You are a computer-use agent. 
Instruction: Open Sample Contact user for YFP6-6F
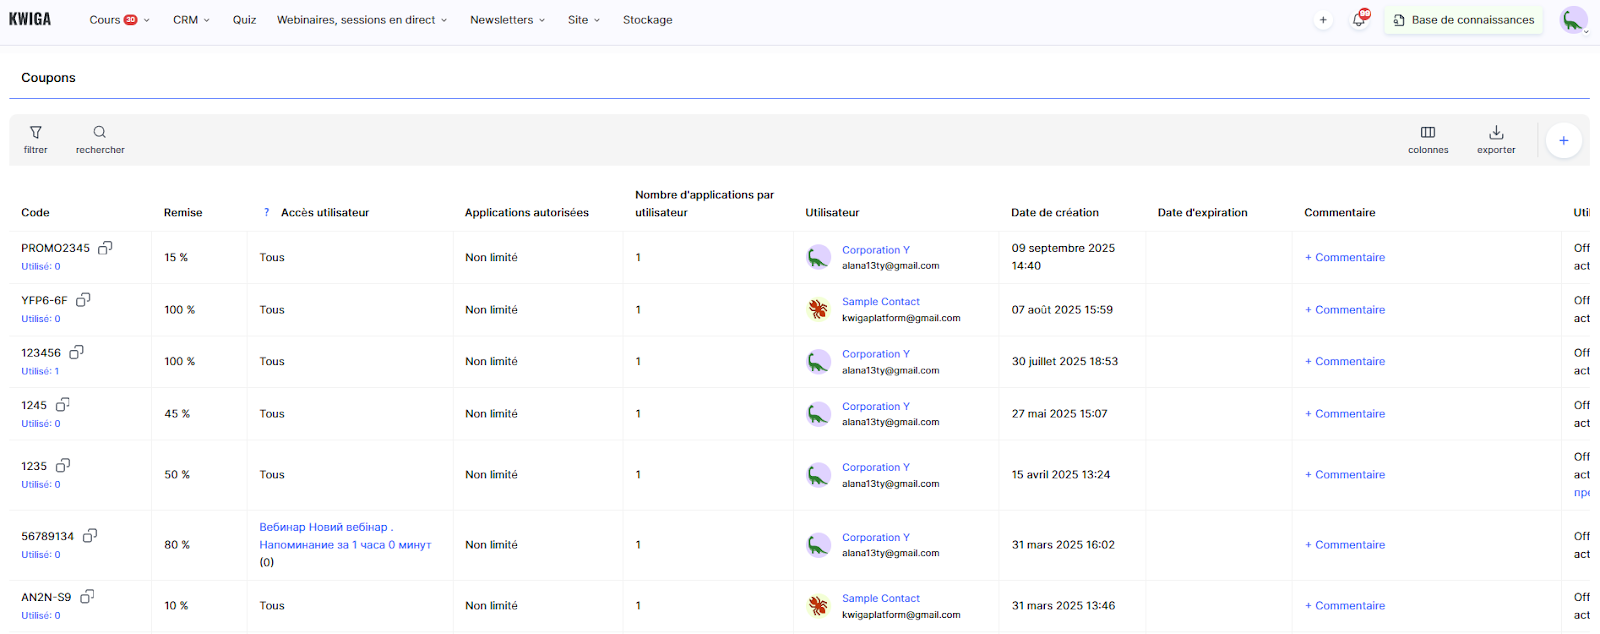point(880,302)
